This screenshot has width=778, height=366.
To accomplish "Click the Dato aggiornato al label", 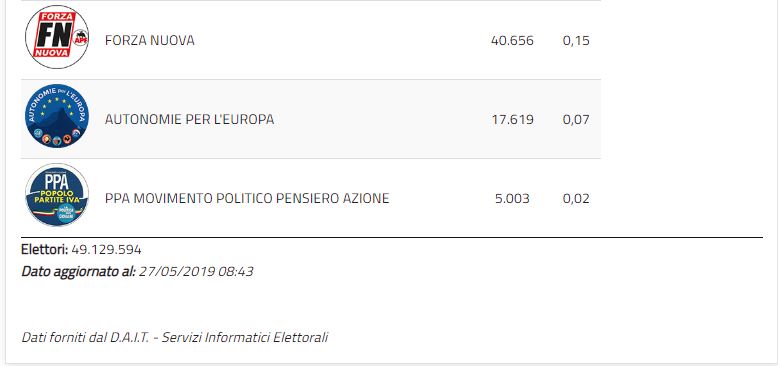I will (x=78, y=272).
